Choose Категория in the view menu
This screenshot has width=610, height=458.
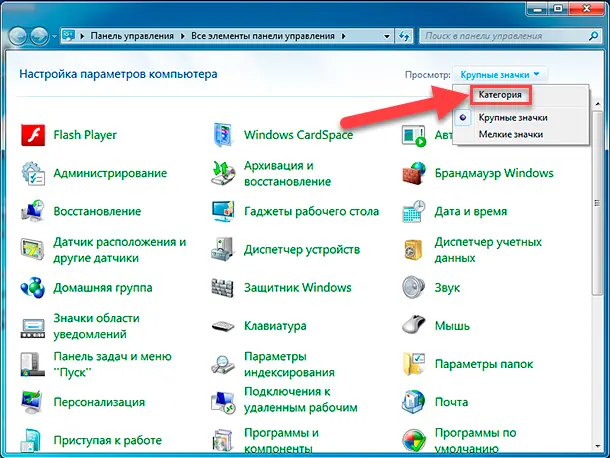[500, 95]
